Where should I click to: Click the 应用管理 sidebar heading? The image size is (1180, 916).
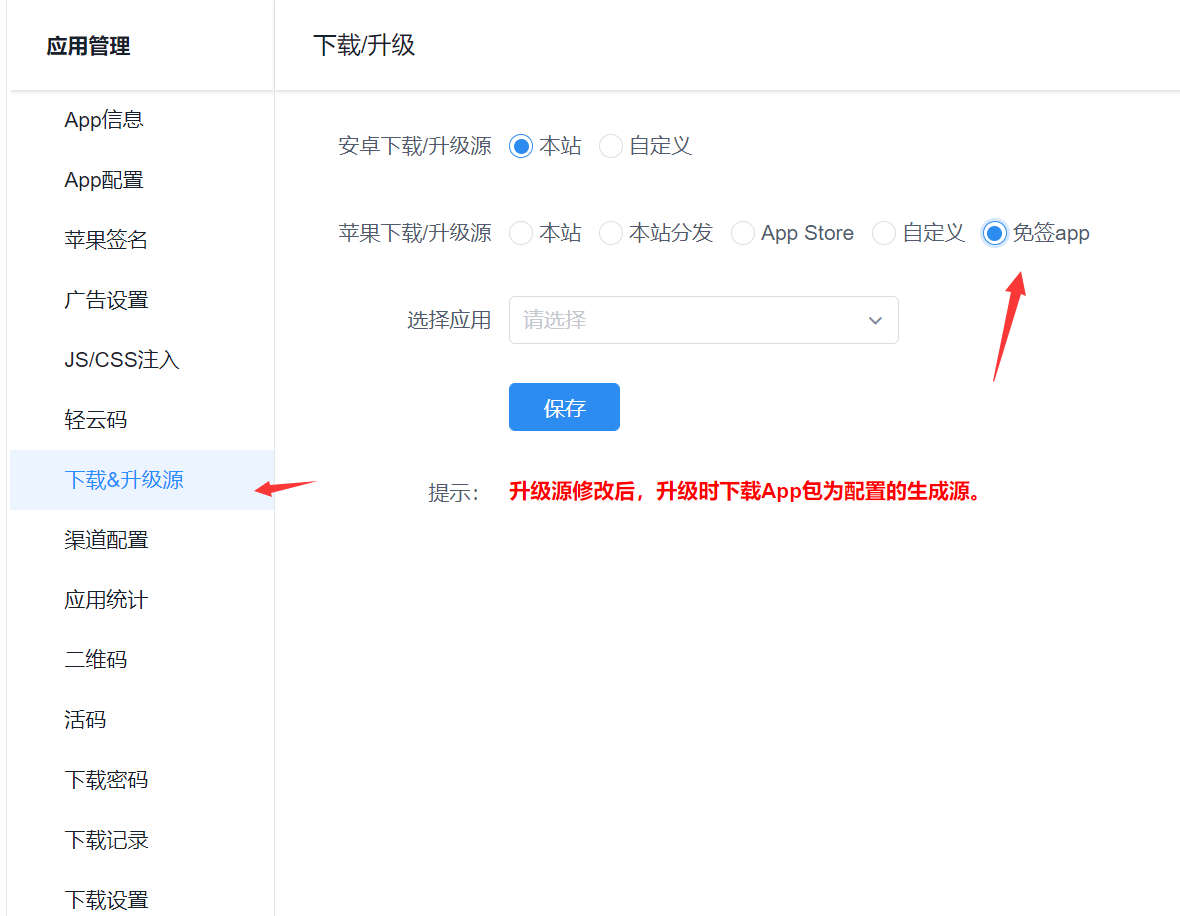point(88,46)
